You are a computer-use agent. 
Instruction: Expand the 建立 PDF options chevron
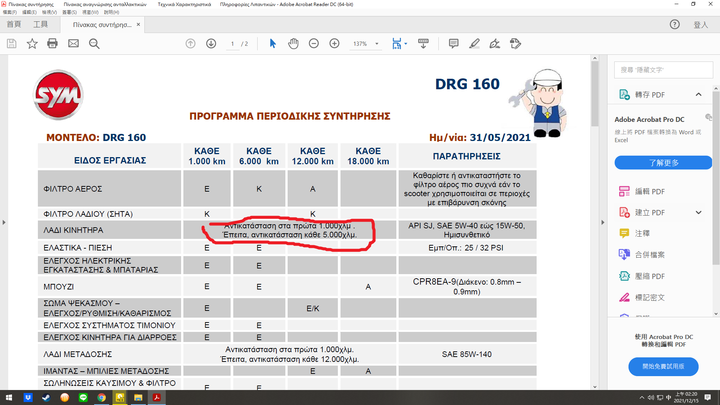pyautogui.click(x=698, y=213)
